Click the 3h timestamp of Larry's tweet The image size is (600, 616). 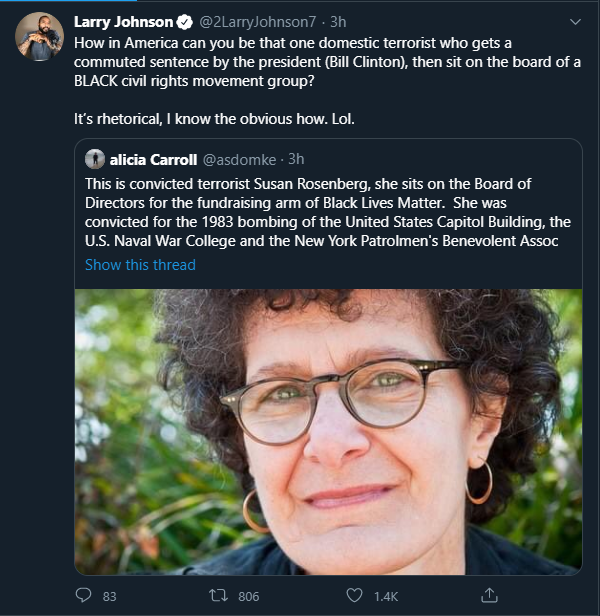click(338, 22)
